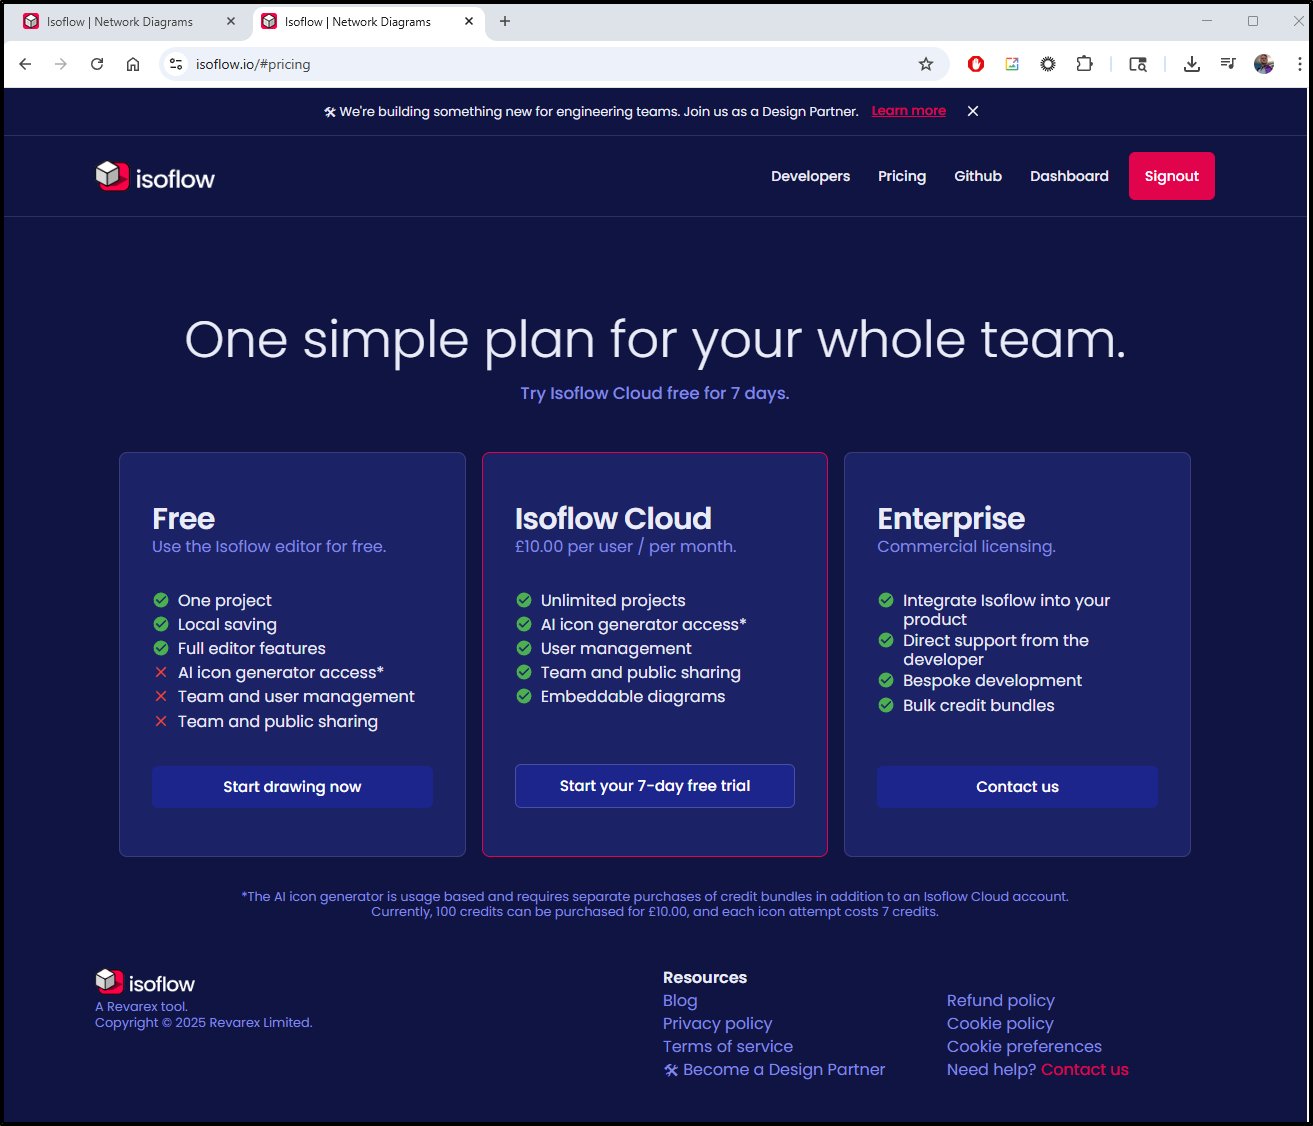Image resolution: width=1313 pixels, height=1126 pixels.
Task: Click the tools icon in announcement banner
Action: point(329,112)
